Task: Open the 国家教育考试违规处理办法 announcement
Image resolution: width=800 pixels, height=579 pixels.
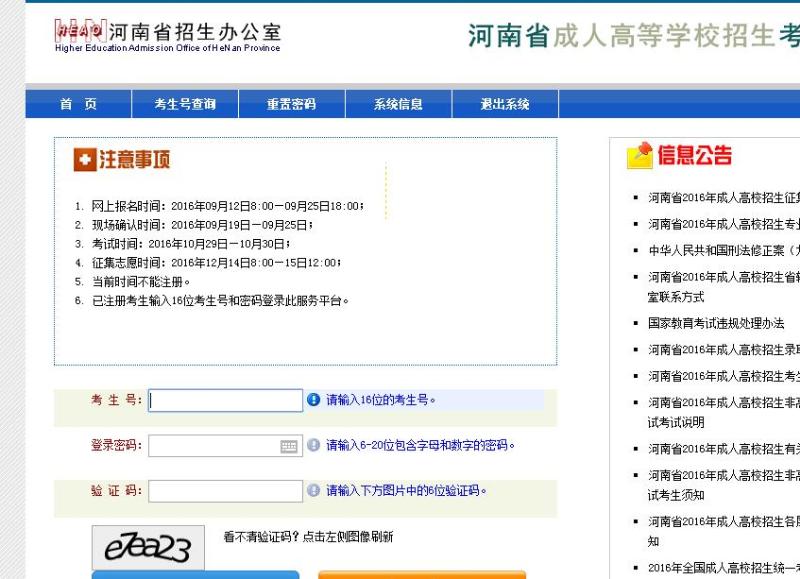Action: [x=716, y=323]
